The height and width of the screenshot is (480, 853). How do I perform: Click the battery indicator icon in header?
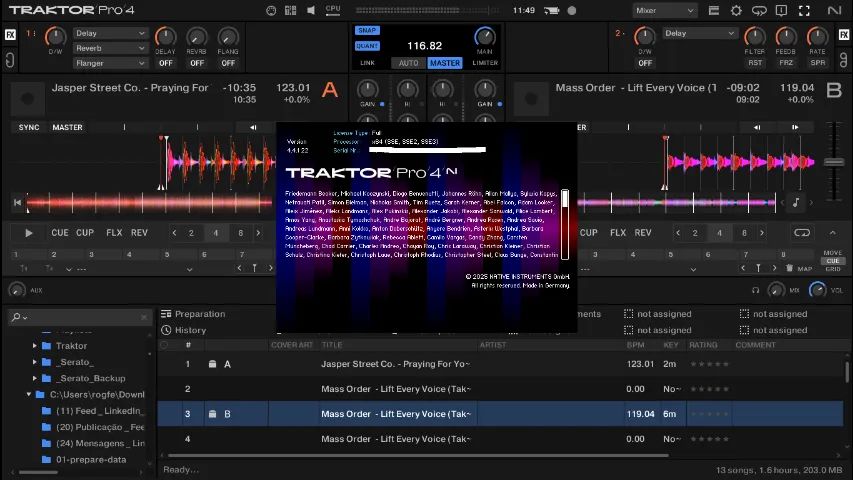(552, 10)
